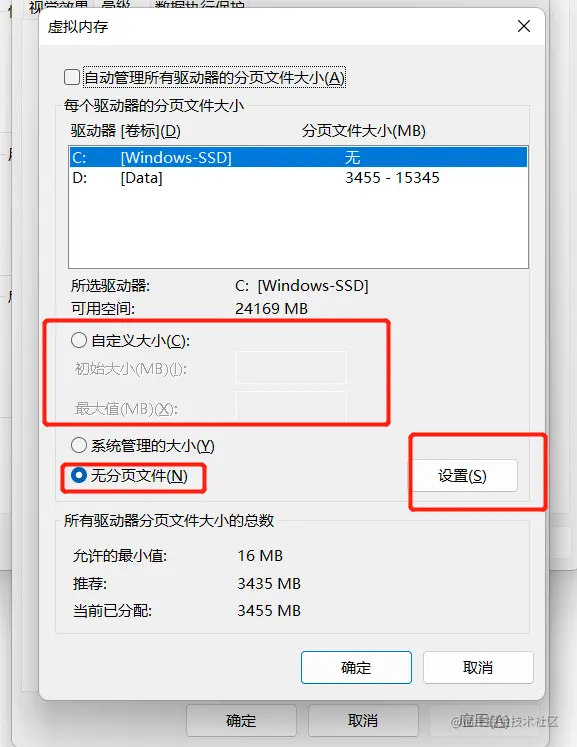Choose the 自定义大小 radio option
Image resolution: width=577 pixels, height=747 pixels.
79,340
